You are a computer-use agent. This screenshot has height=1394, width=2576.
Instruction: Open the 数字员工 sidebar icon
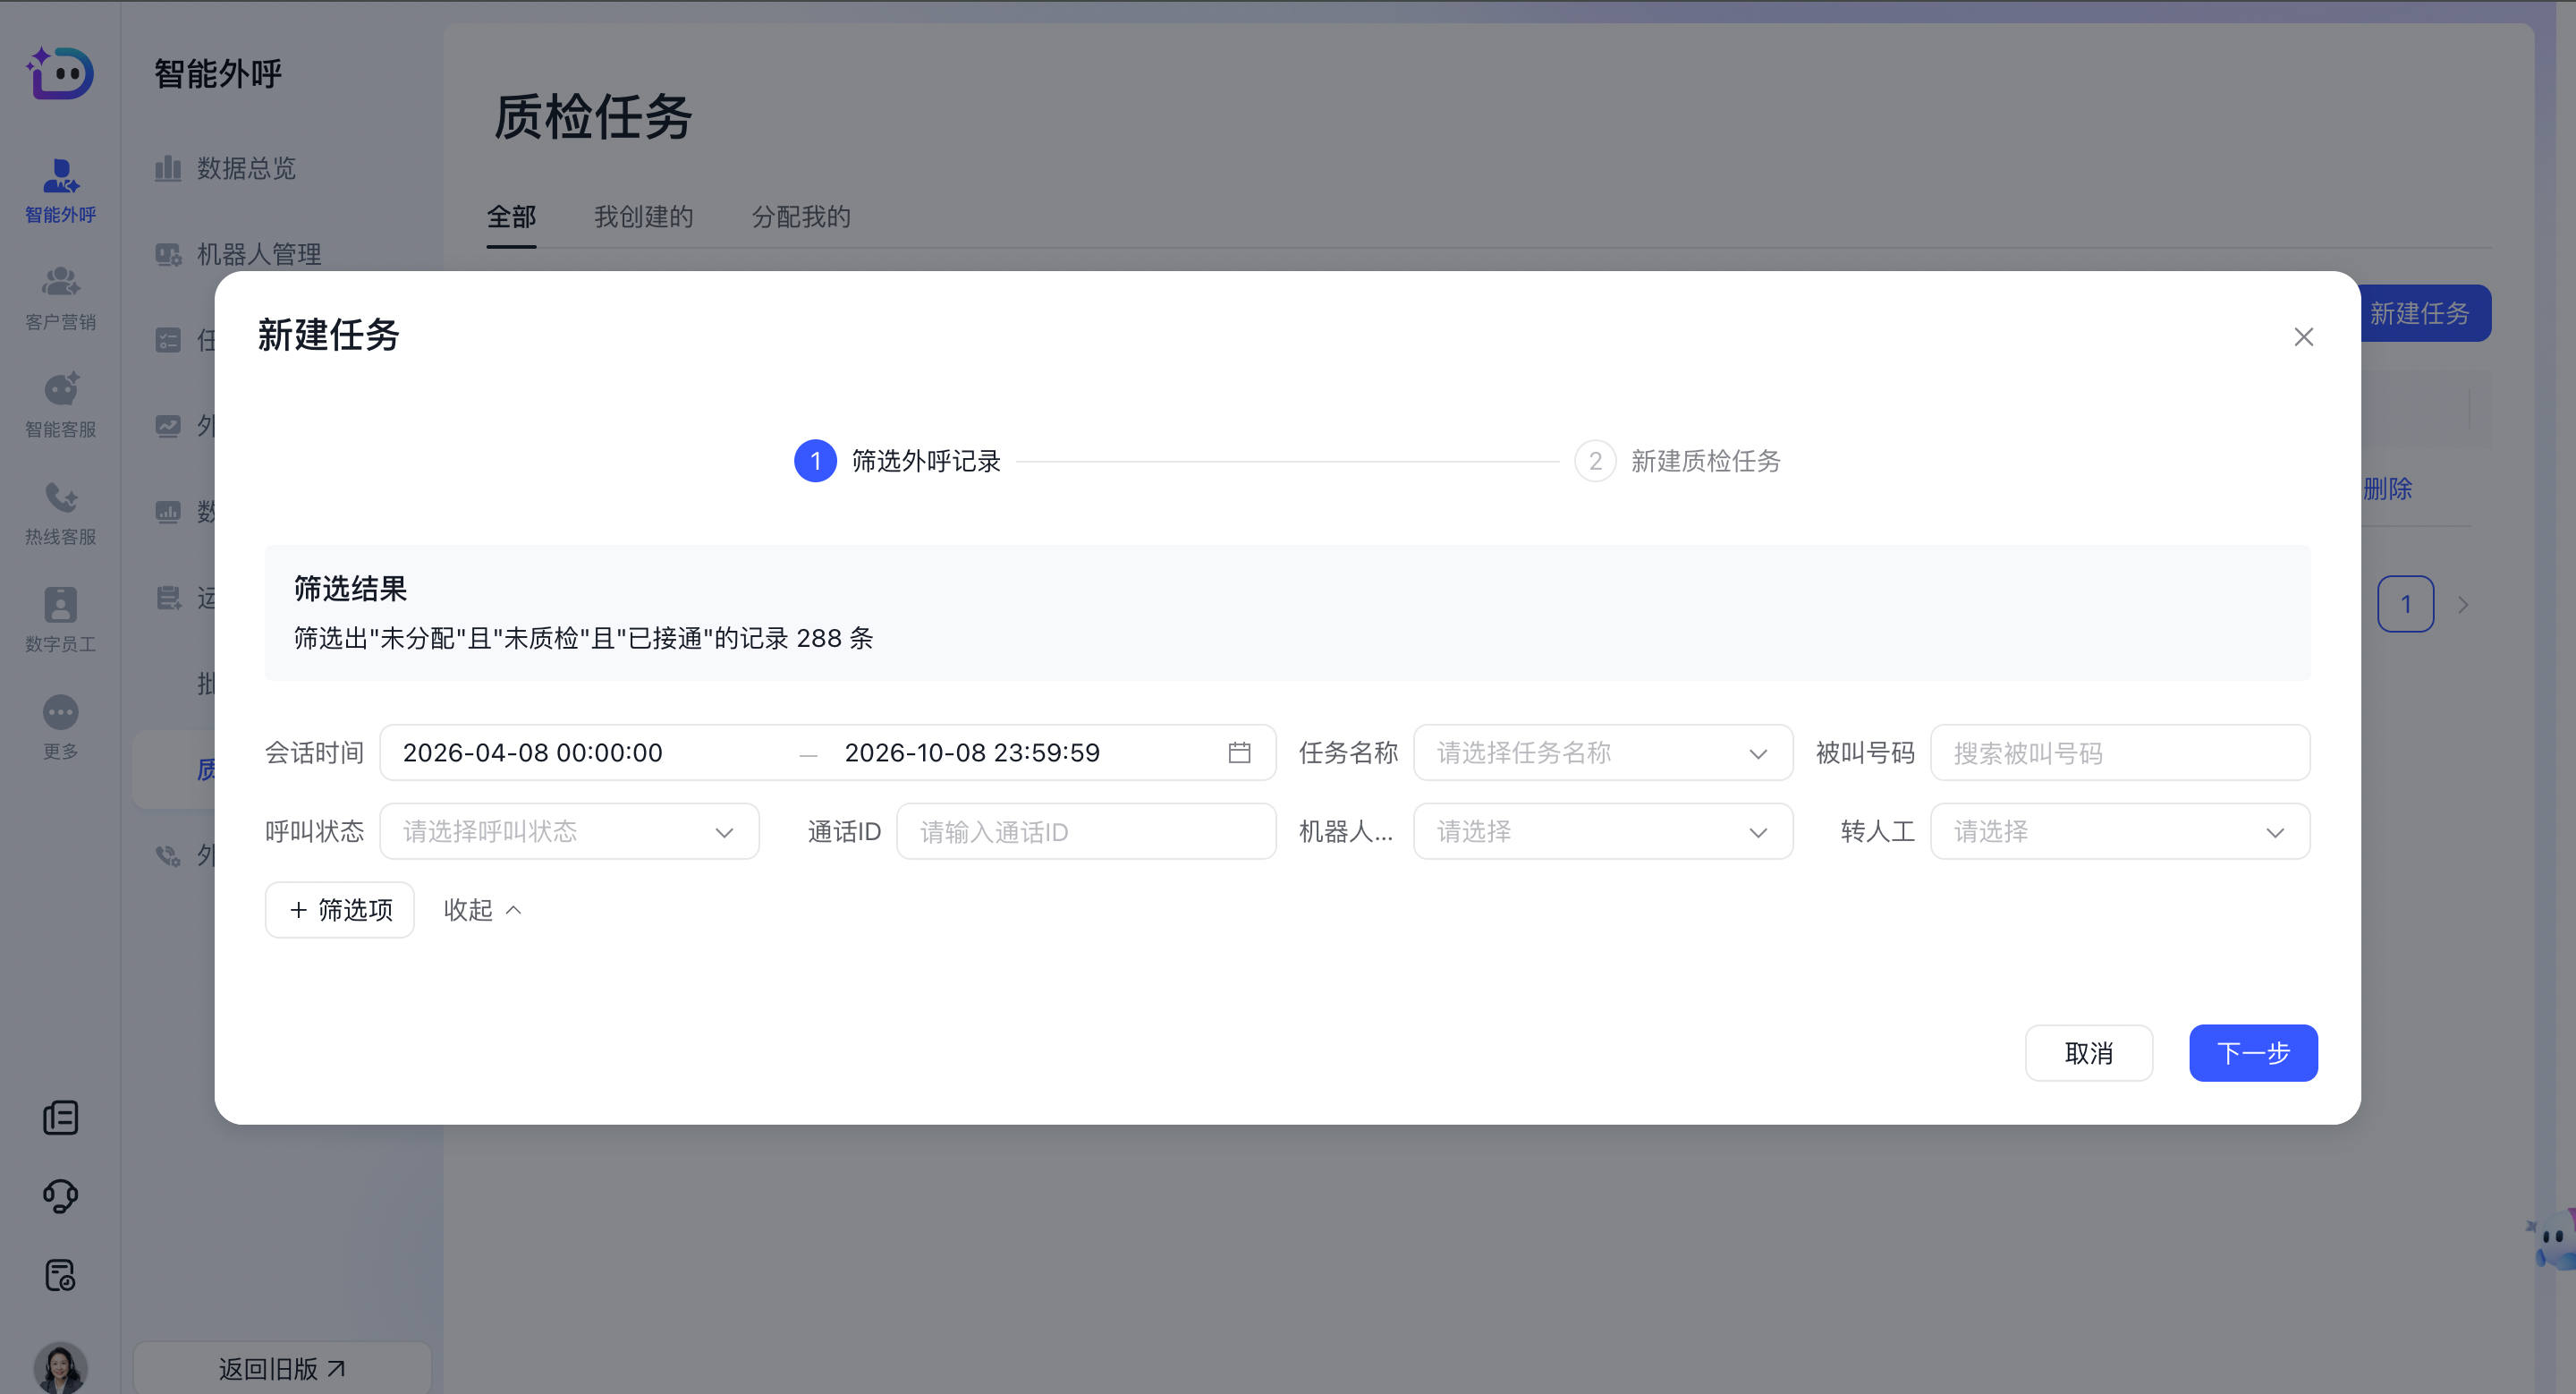point(60,604)
